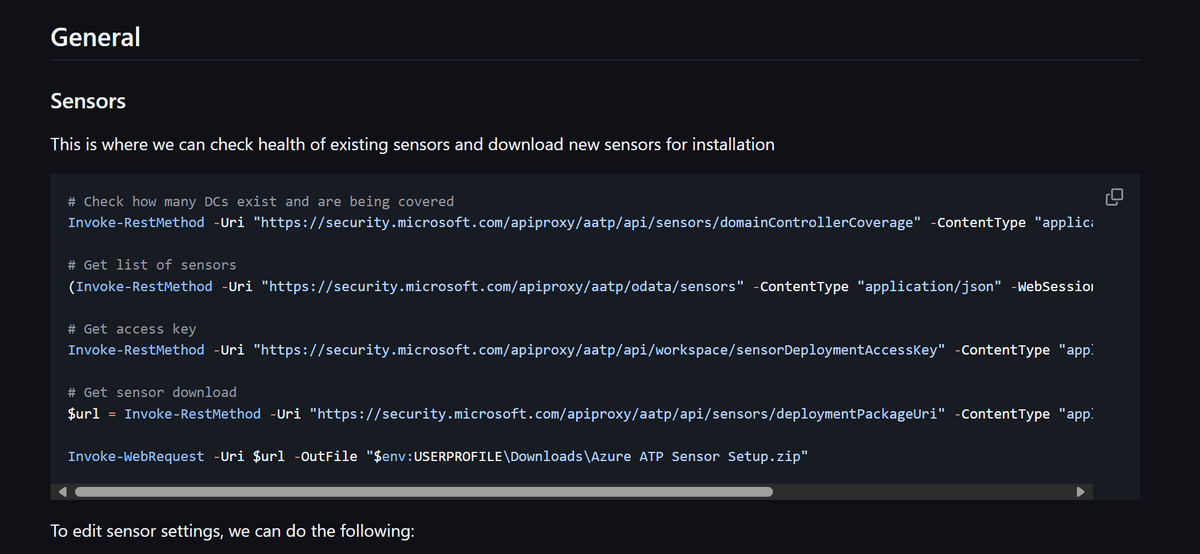Viewport: 1200px width, 554px height.
Task: Click the 'Azure ATP Sensor Setup.zip' output path
Action: coord(587,456)
